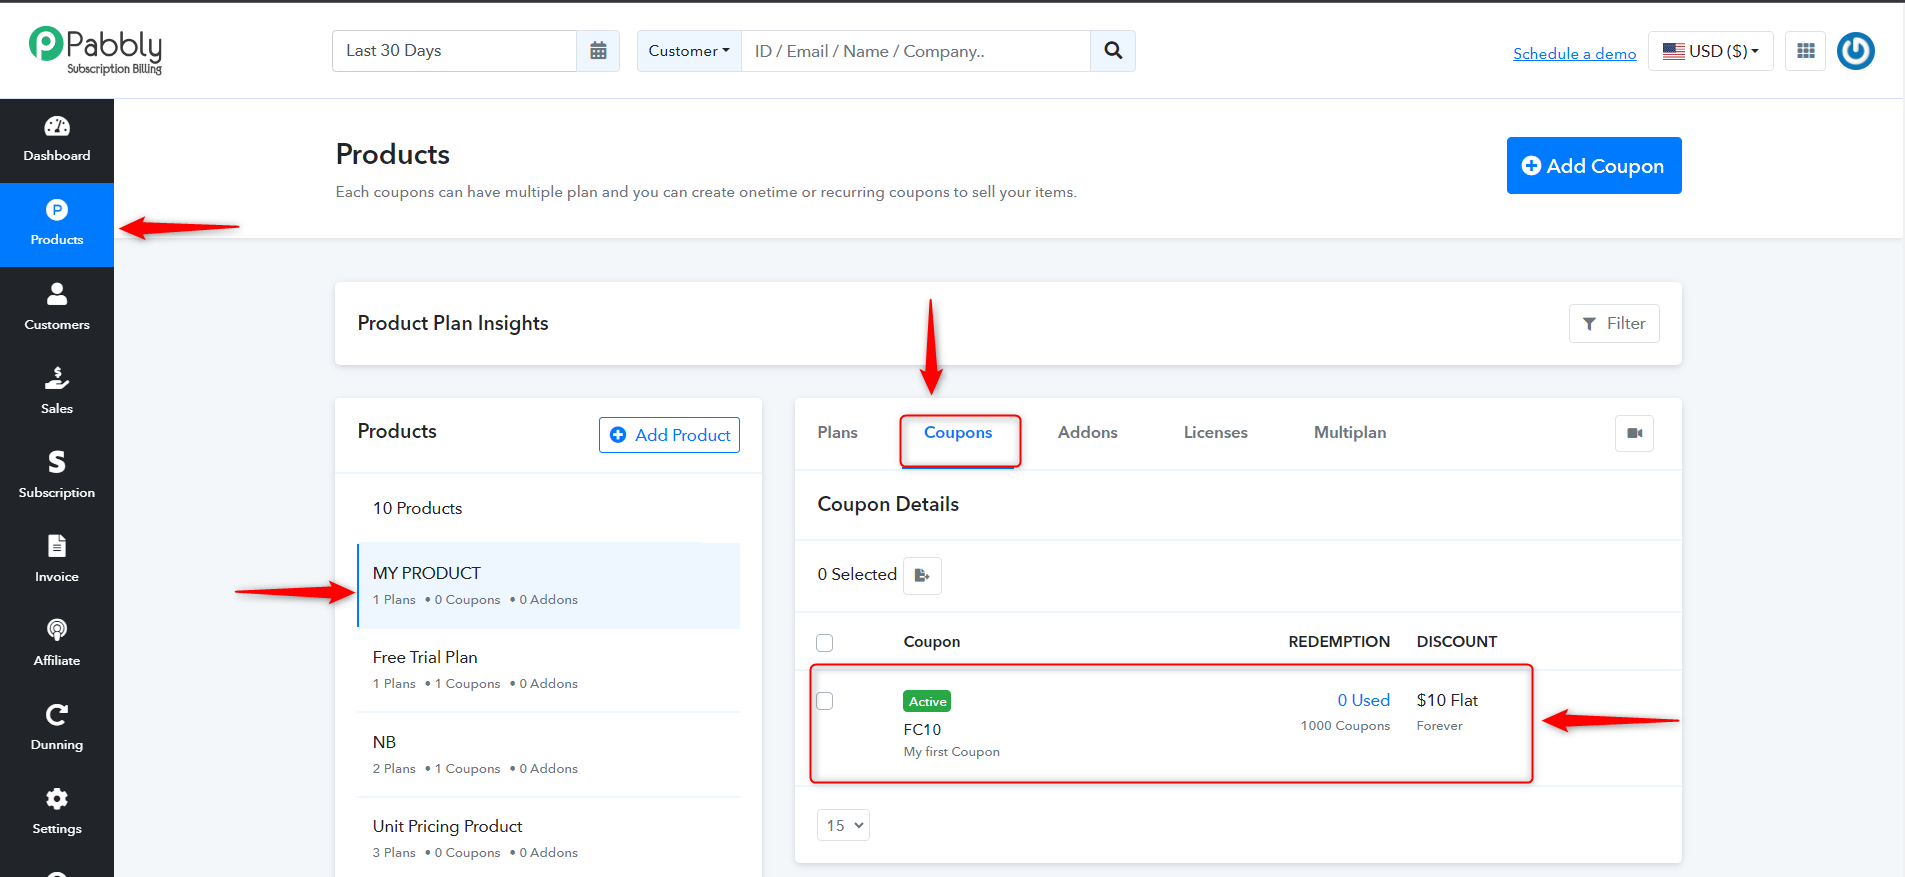
Task: Tick the select-all checkbox in the Coupon header
Action: [825, 642]
